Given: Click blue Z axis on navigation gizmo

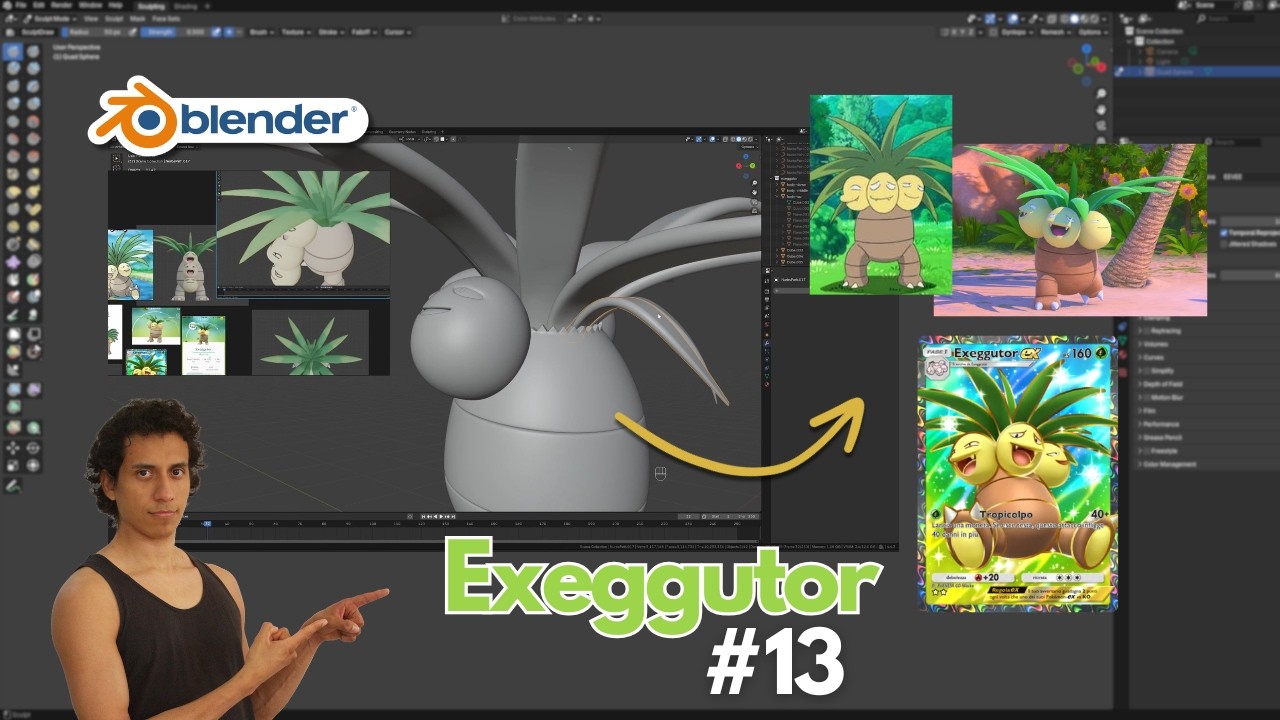Looking at the screenshot, I should click(x=1086, y=48).
